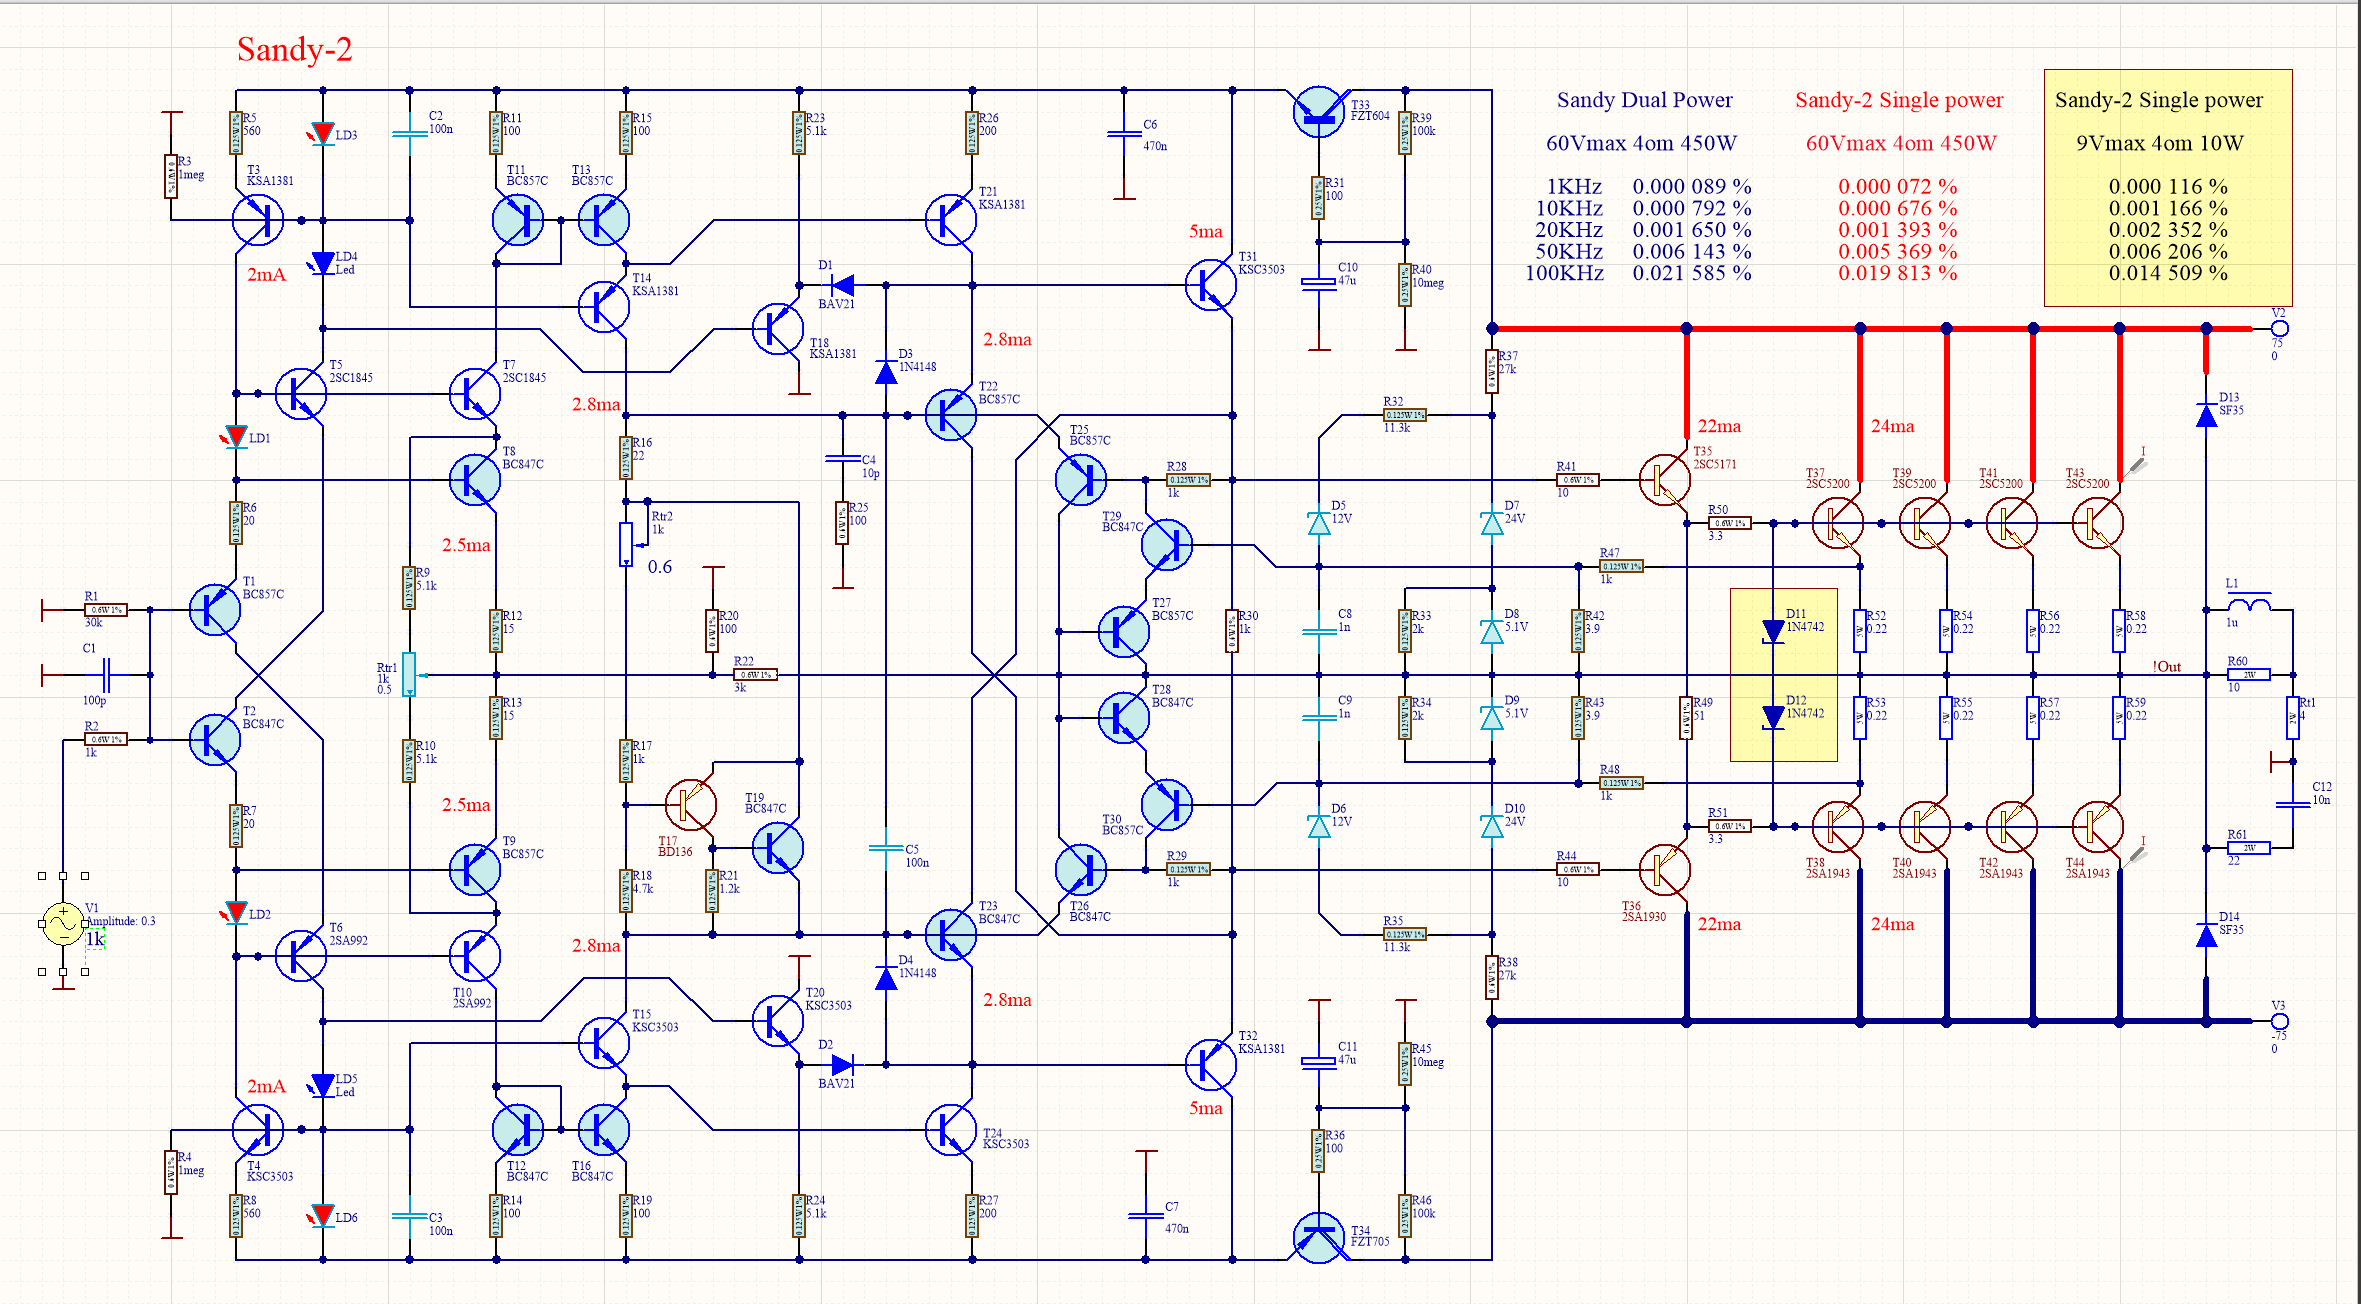Select resistor R32 11.3k
This screenshot has height=1304, width=2361.
coord(1405,415)
